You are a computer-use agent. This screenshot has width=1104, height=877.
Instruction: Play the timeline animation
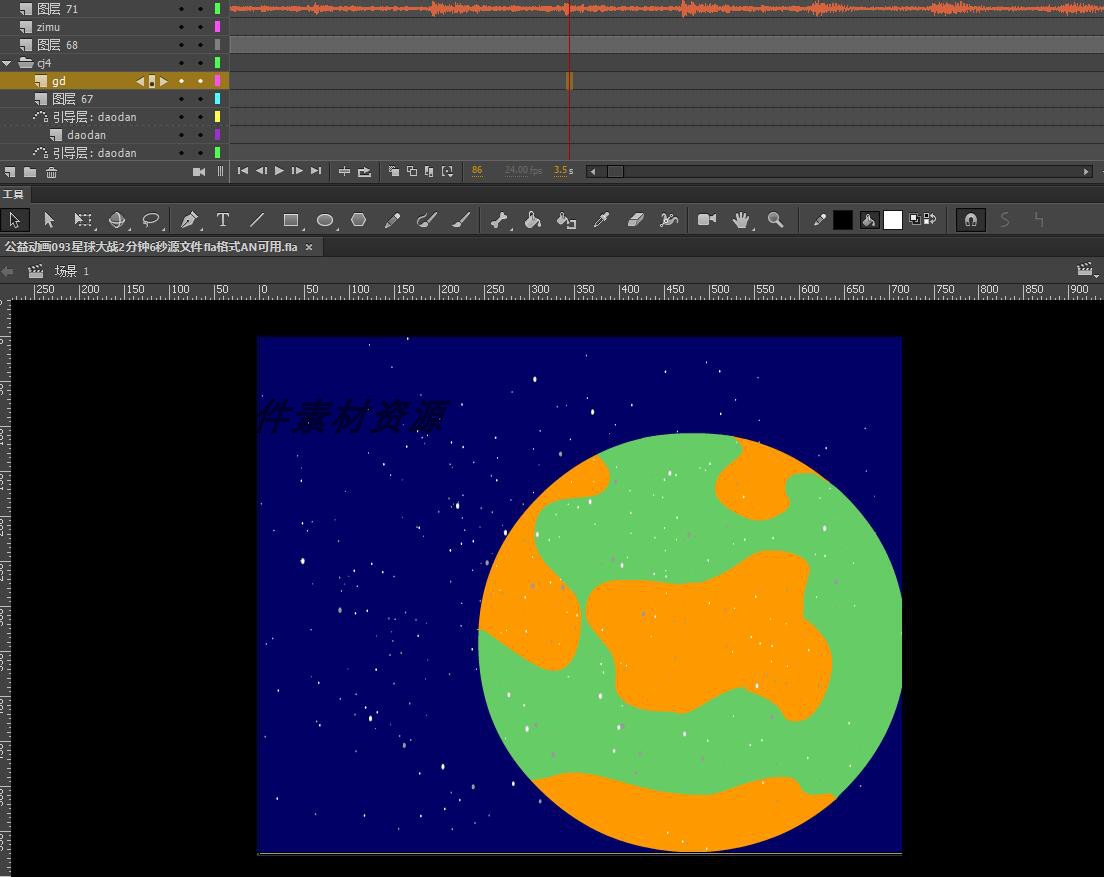point(280,171)
